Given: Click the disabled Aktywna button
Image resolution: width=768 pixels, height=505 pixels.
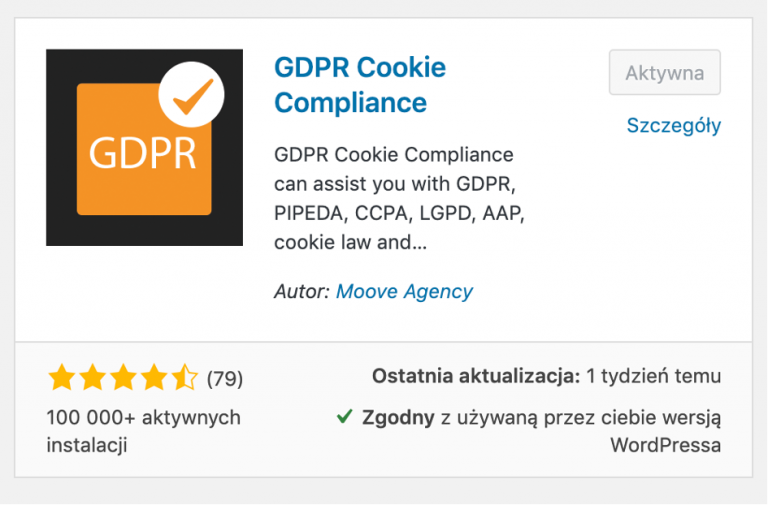Looking at the screenshot, I should (x=665, y=72).
